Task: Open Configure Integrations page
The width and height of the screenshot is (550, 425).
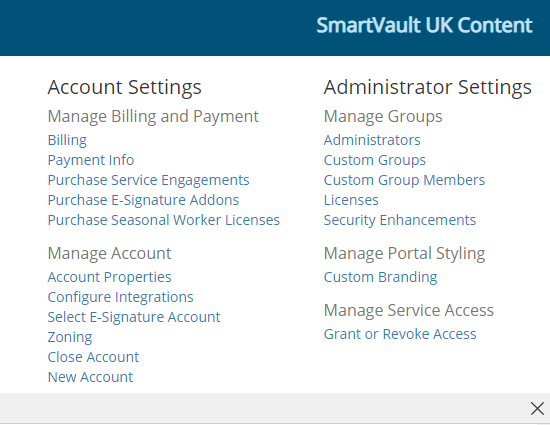Action: 120,297
